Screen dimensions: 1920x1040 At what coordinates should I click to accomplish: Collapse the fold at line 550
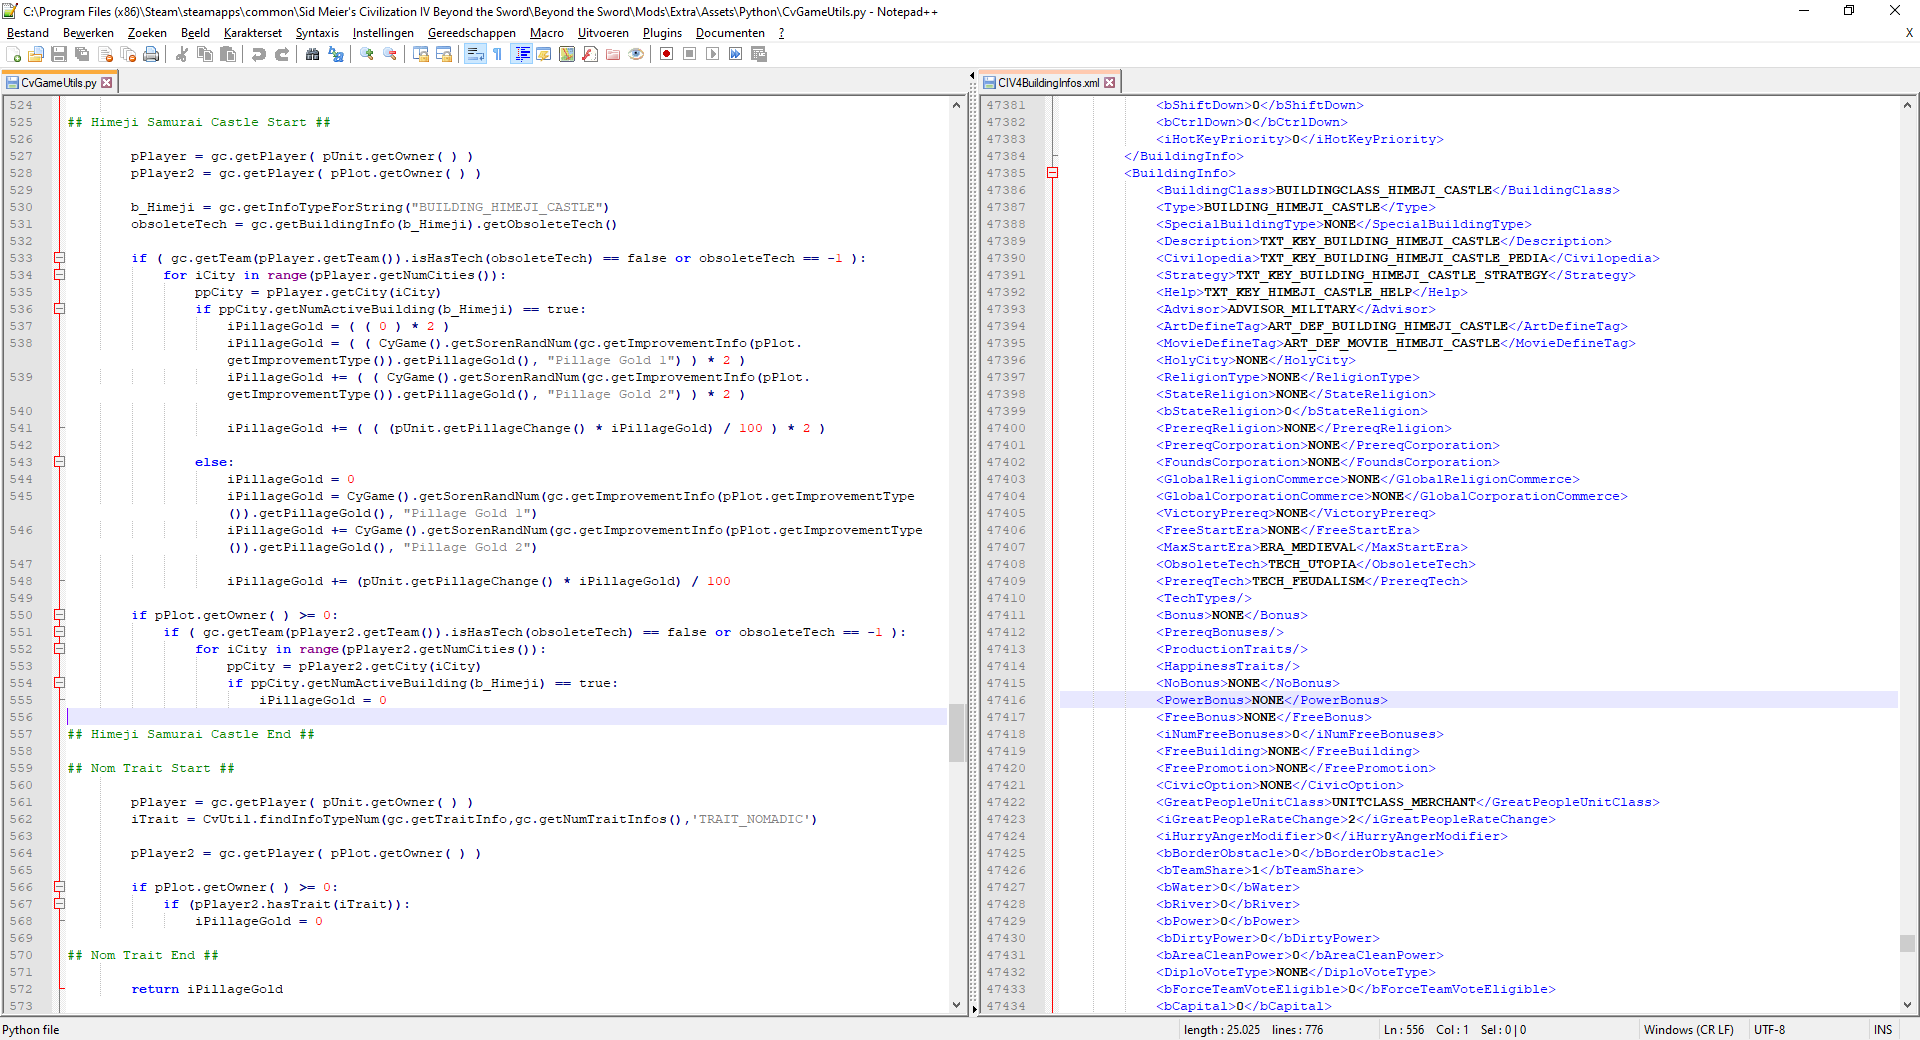pos(59,615)
